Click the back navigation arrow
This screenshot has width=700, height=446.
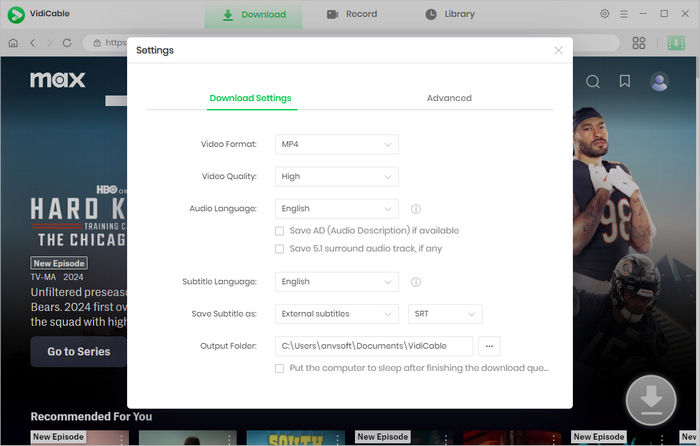point(33,43)
